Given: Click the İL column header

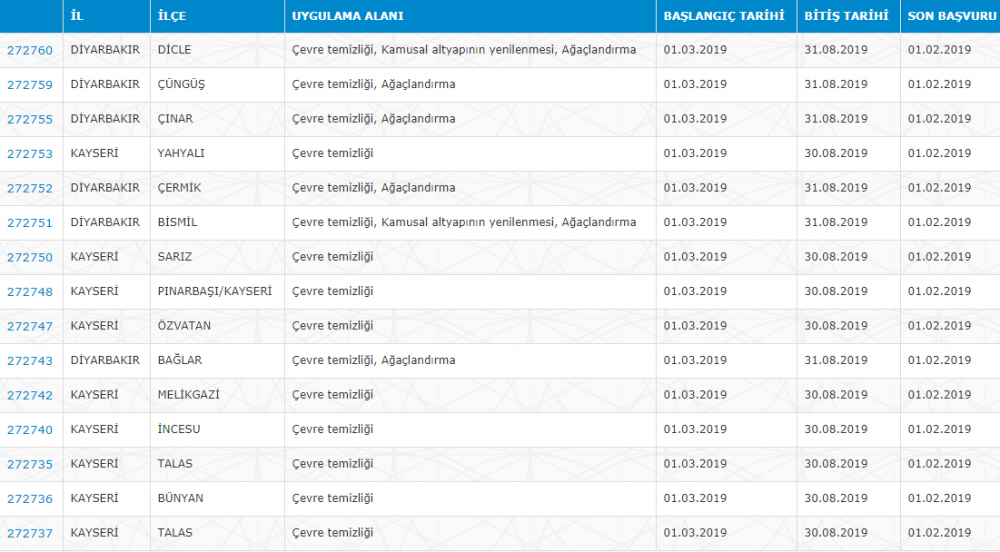Looking at the screenshot, I should tap(77, 16).
